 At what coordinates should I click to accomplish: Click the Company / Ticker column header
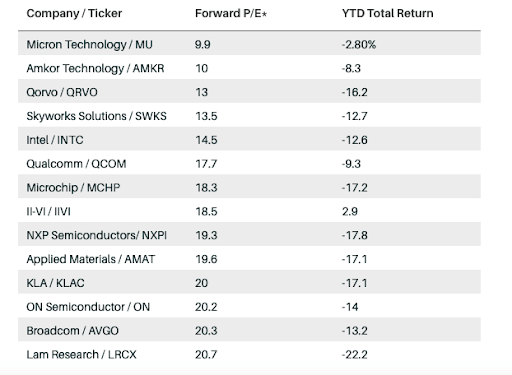click(74, 13)
